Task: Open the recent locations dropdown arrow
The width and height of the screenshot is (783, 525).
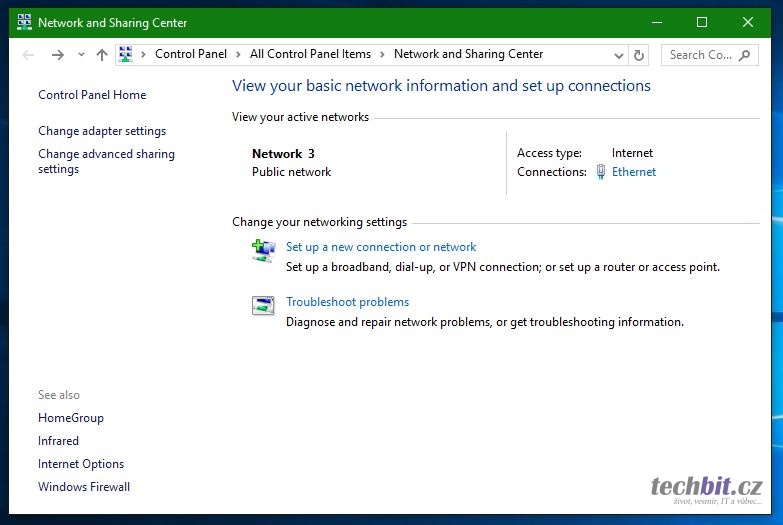Action: [x=81, y=55]
